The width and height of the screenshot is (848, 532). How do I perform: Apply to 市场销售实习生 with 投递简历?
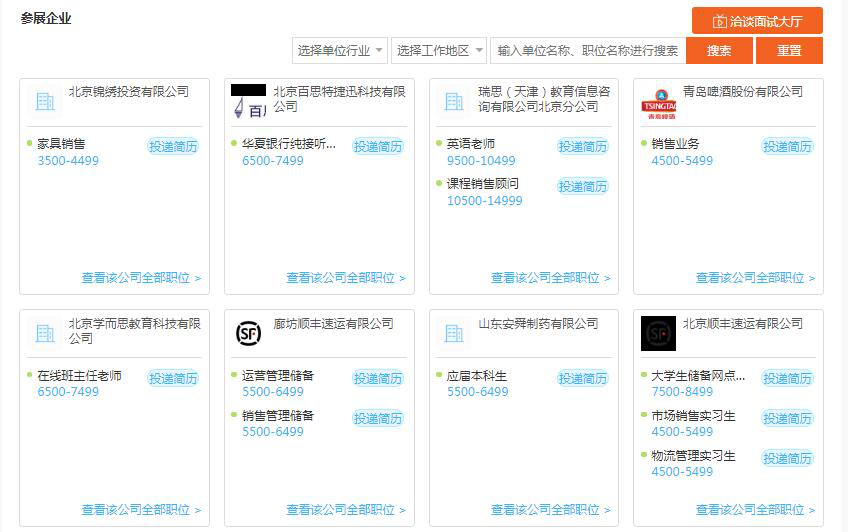pyautogui.click(x=788, y=418)
